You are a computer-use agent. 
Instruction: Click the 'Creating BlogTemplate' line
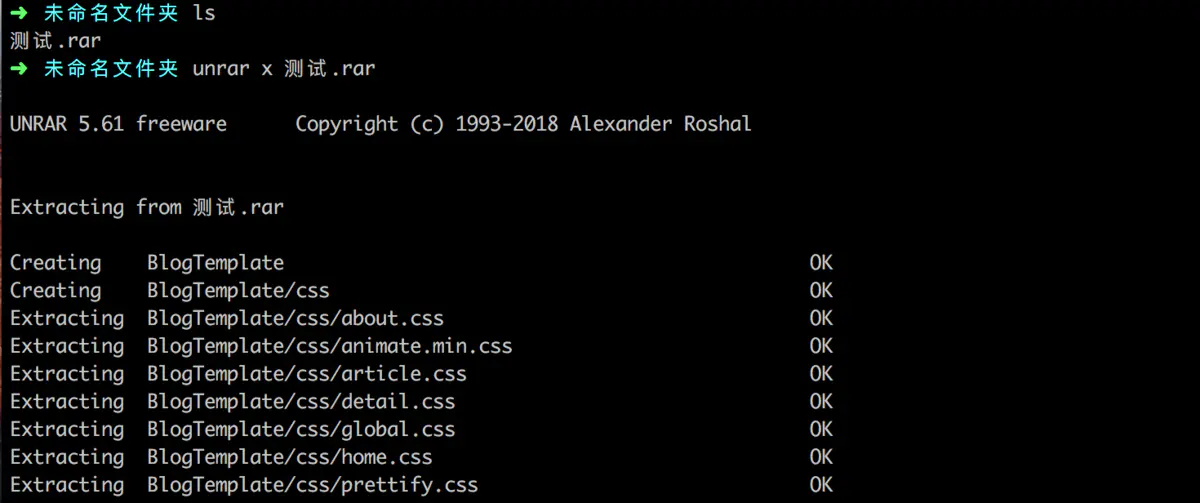click(147, 263)
